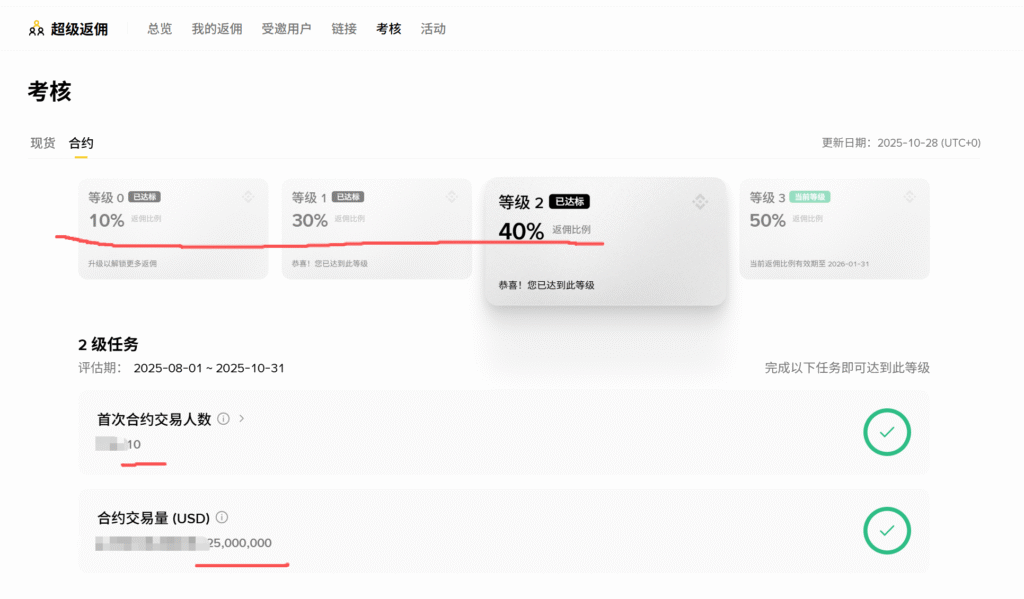Screen dimensions: 1024x599
Task: Click the diamond icon on 等级 1 card
Action: click(452, 197)
